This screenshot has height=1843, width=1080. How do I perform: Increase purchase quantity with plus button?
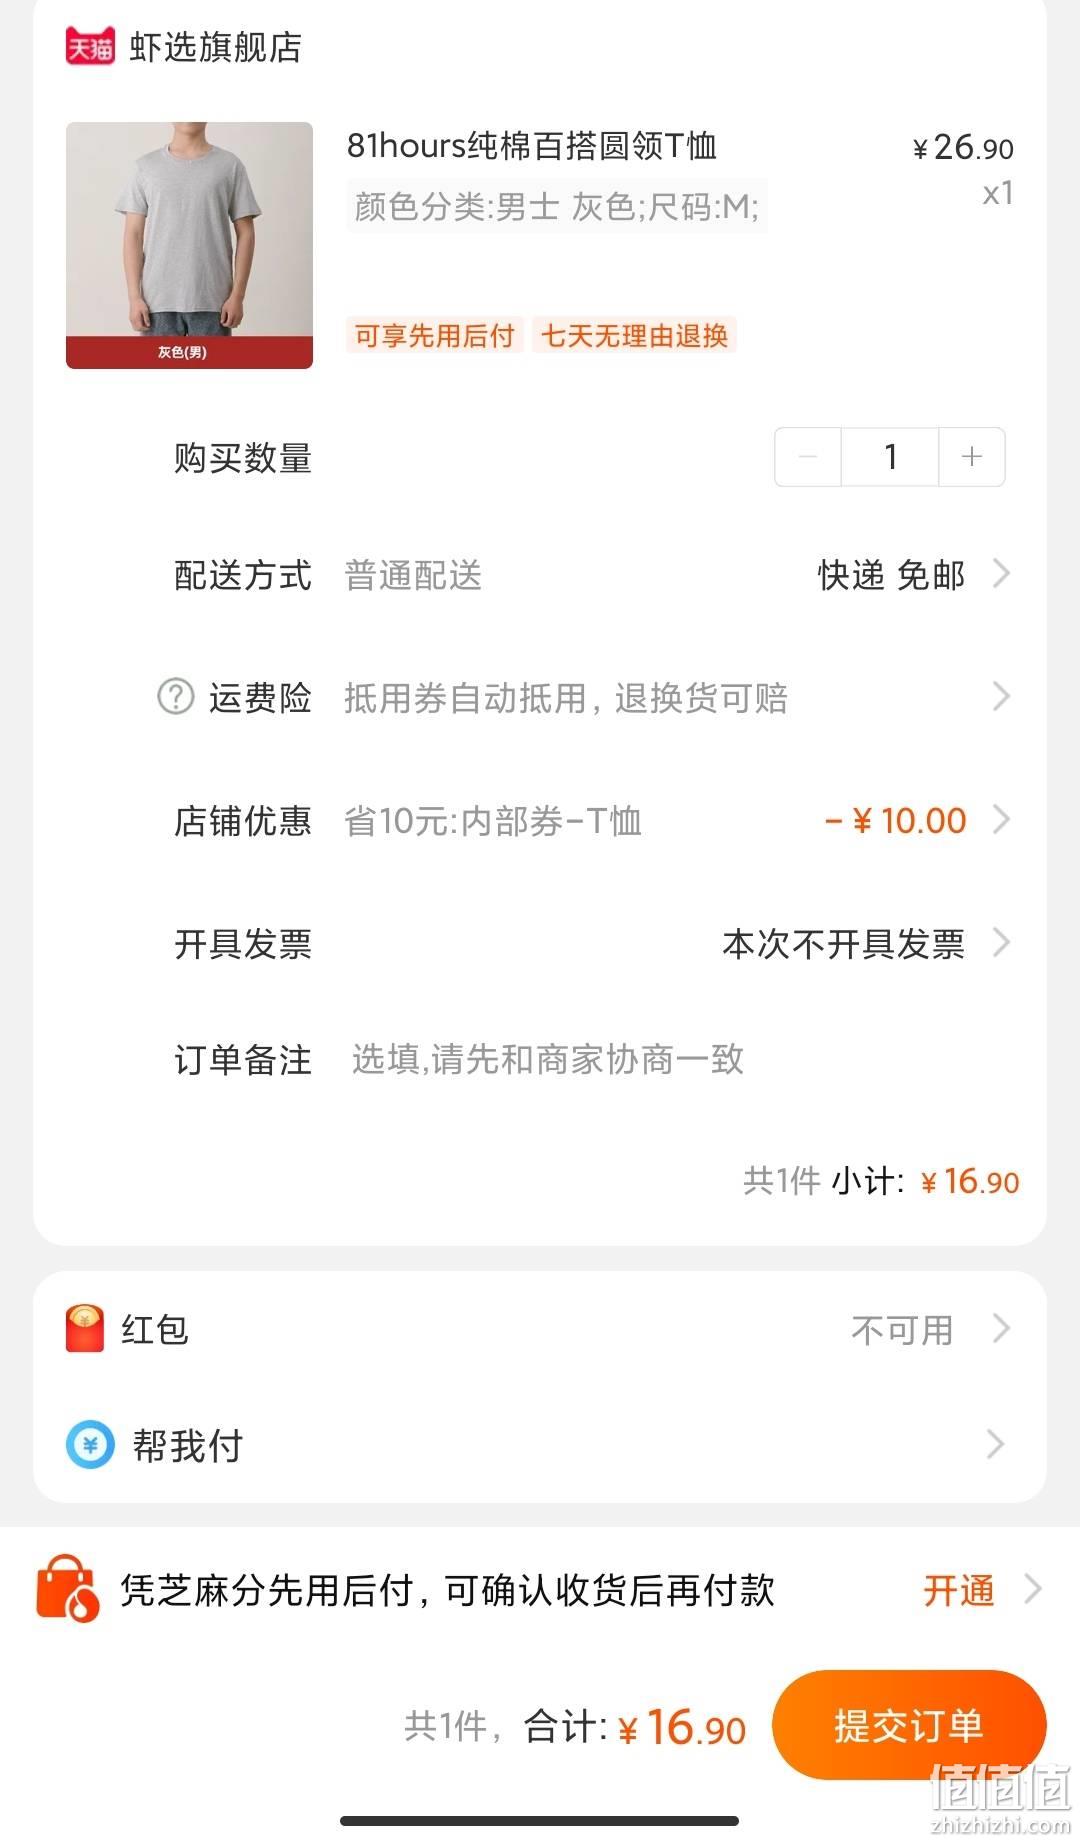[972, 457]
